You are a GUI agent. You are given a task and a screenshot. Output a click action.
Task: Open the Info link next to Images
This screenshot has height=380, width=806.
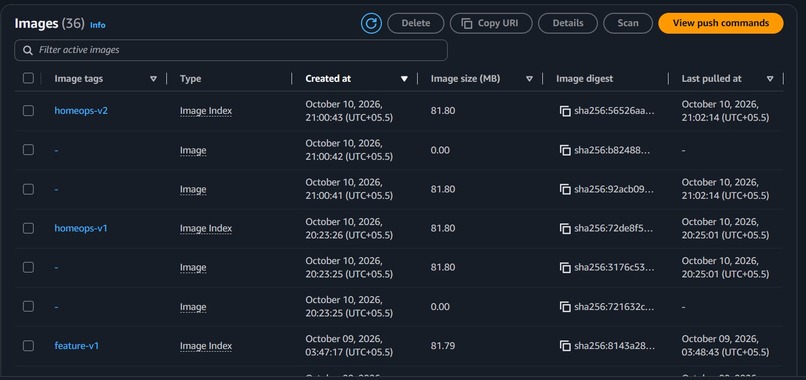click(x=98, y=25)
